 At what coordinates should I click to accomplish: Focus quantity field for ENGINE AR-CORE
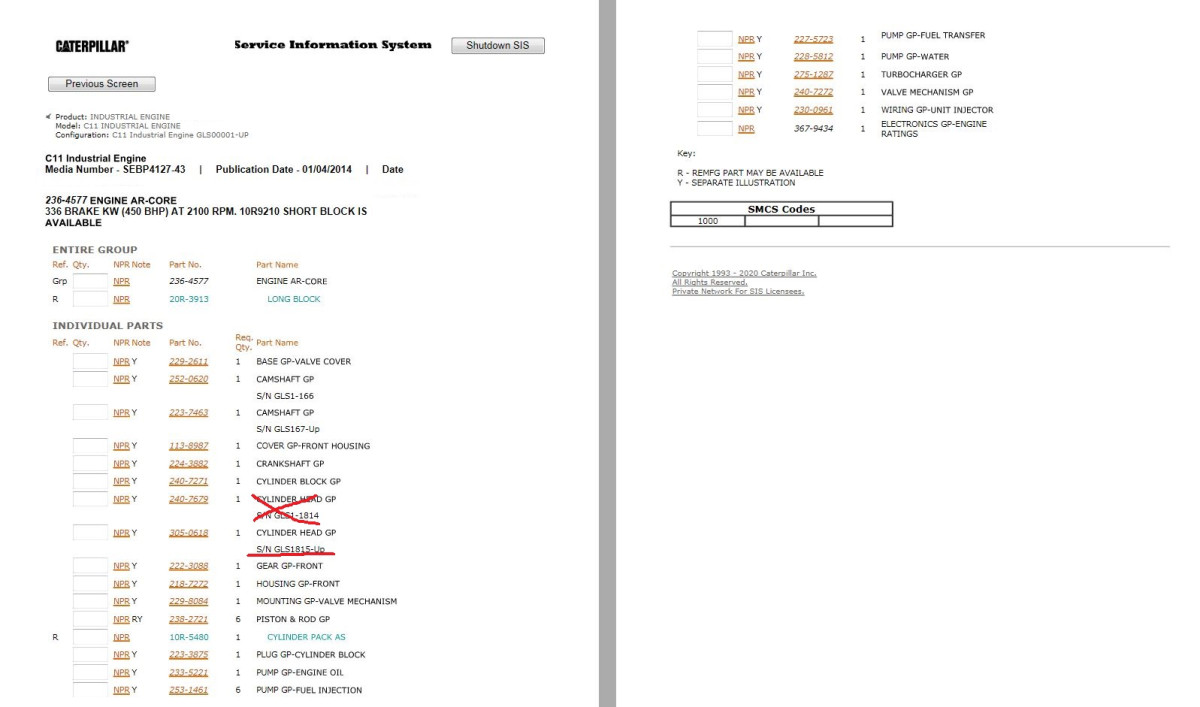90,282
